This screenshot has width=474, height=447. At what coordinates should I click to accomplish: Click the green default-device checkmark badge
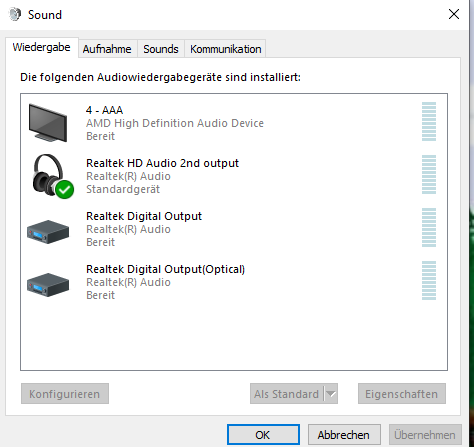click(x=65, y=189)
